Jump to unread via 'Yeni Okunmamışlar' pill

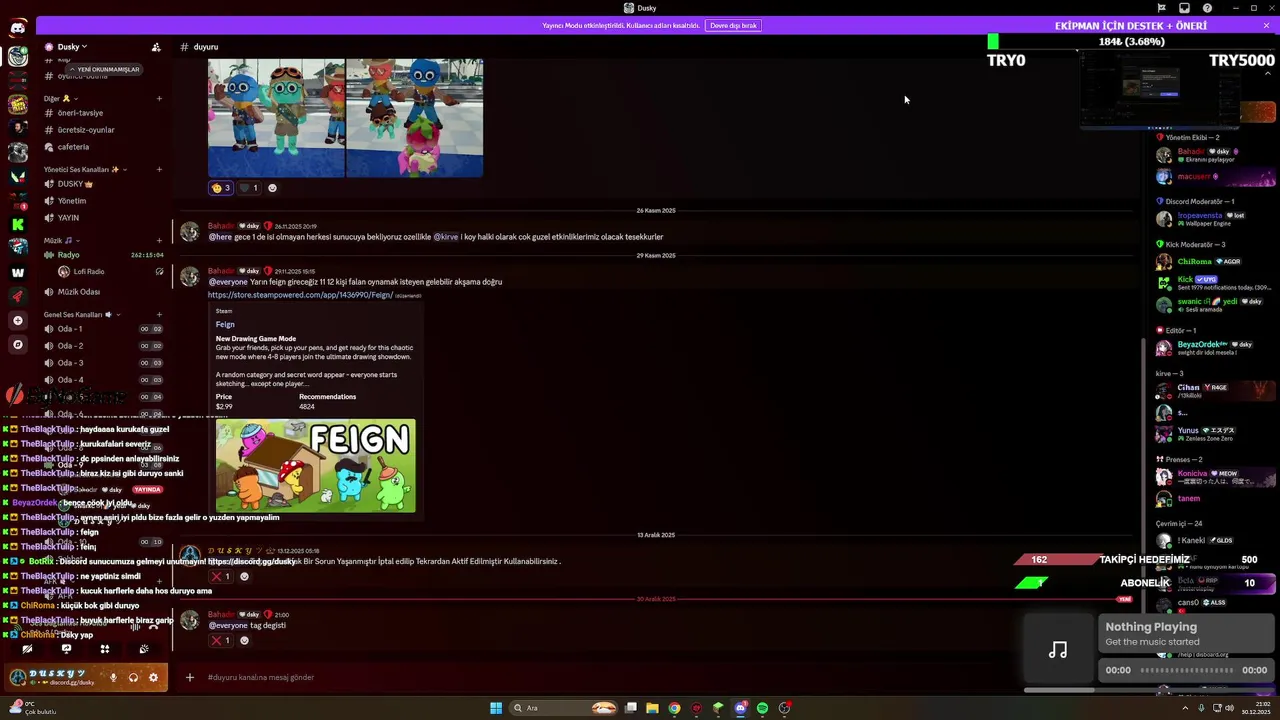tap(105, 69)
